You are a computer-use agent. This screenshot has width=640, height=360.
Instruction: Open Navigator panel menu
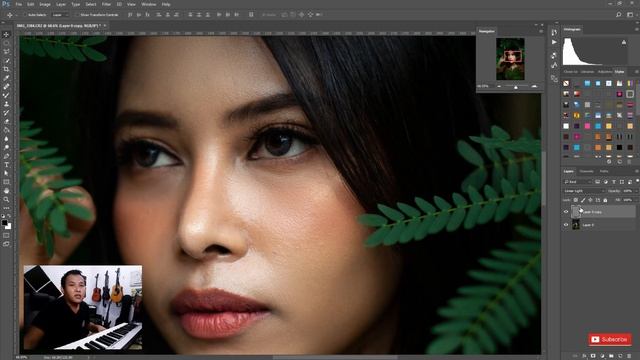click(x=541, y=31)
